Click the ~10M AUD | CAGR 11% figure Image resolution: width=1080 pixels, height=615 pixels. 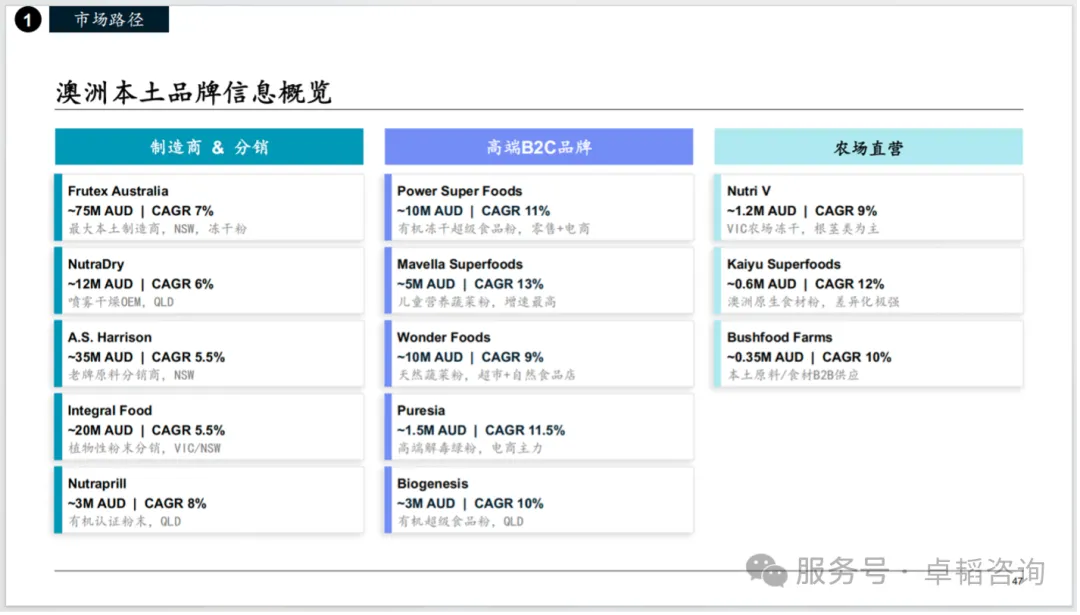point(474,211)
